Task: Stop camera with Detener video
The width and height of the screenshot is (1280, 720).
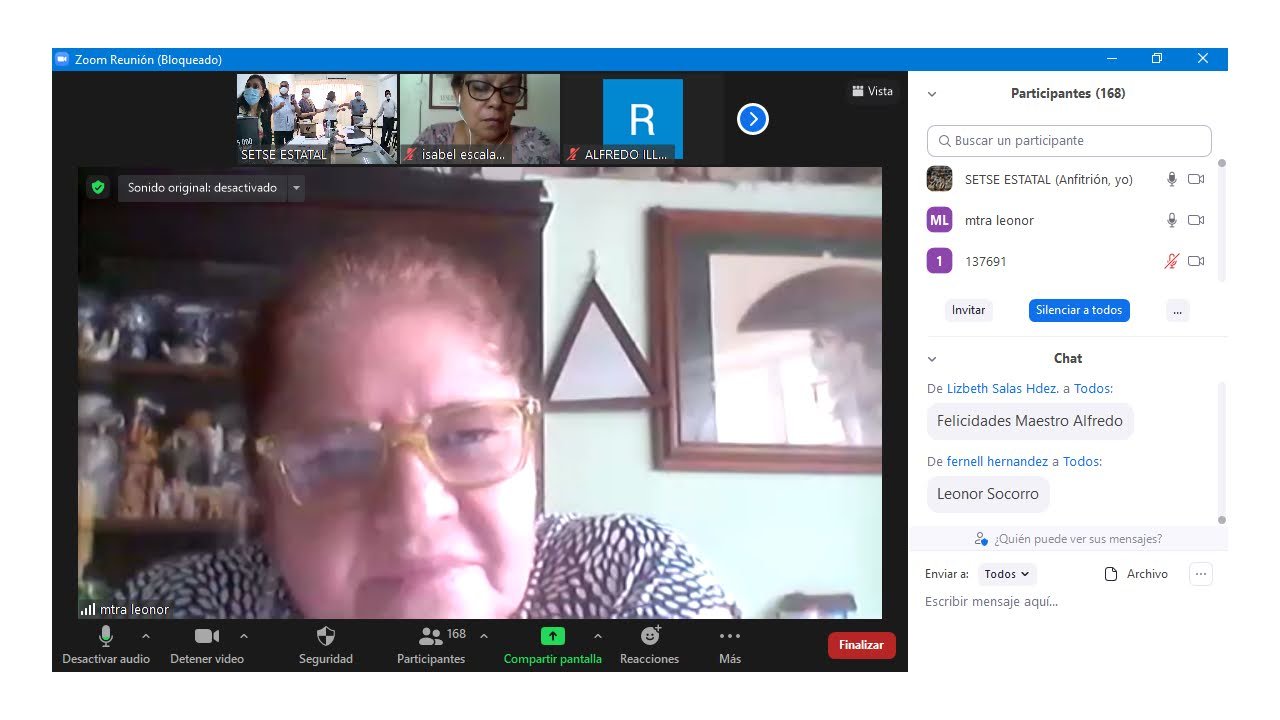Action: click(x=207, y=645)
